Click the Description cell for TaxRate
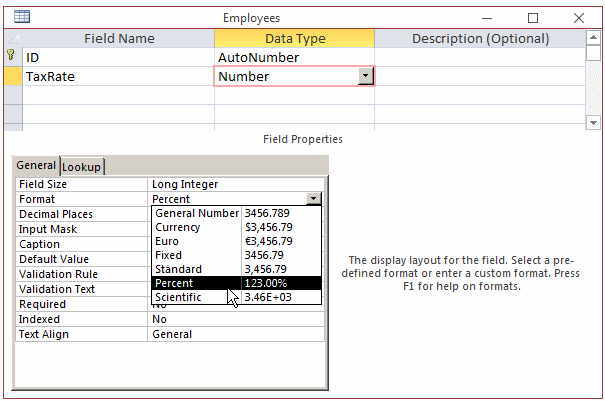 tap(480, 76)
